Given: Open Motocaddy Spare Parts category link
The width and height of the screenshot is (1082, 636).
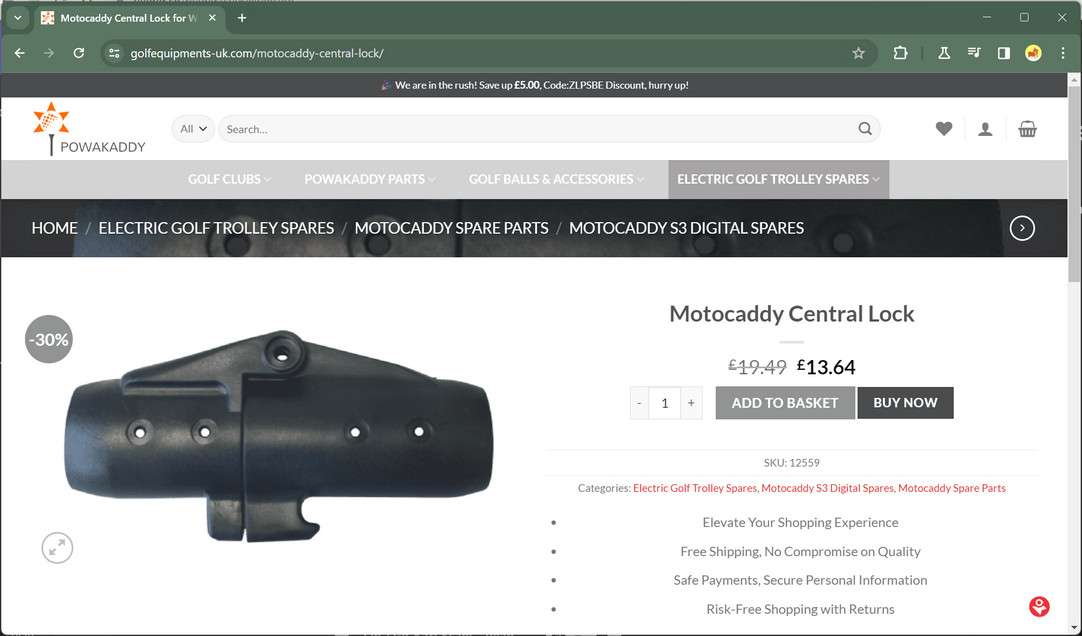Looking at the screenshot, I should [952, 488].
